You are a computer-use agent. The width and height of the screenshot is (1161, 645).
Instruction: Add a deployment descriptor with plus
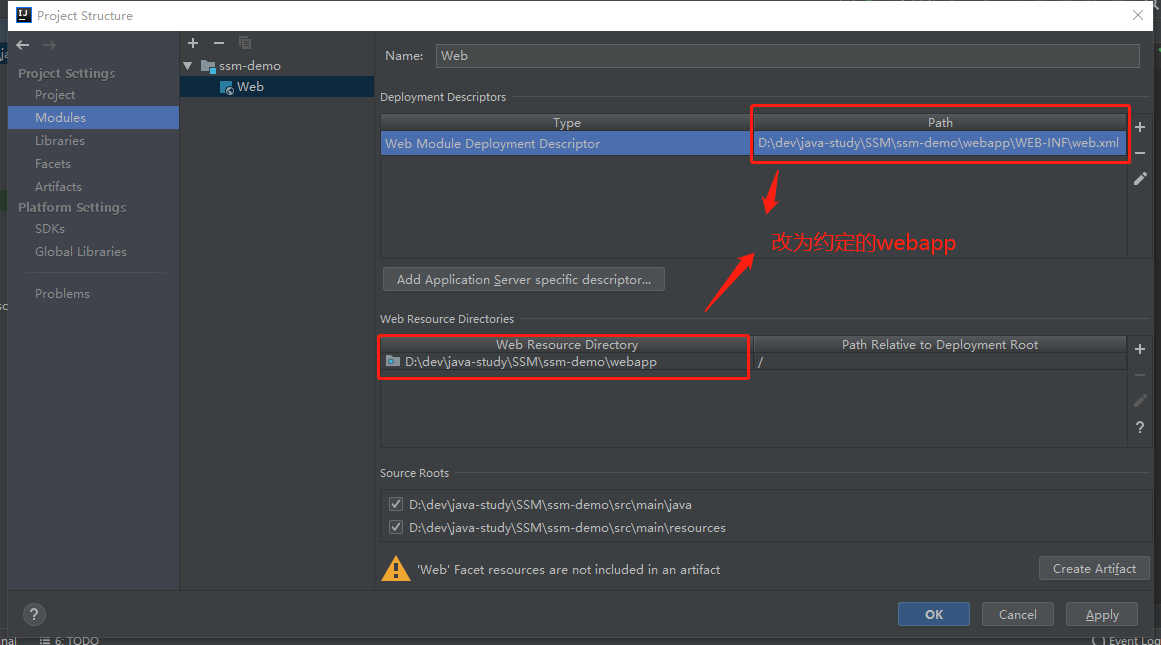(1140, 127)
